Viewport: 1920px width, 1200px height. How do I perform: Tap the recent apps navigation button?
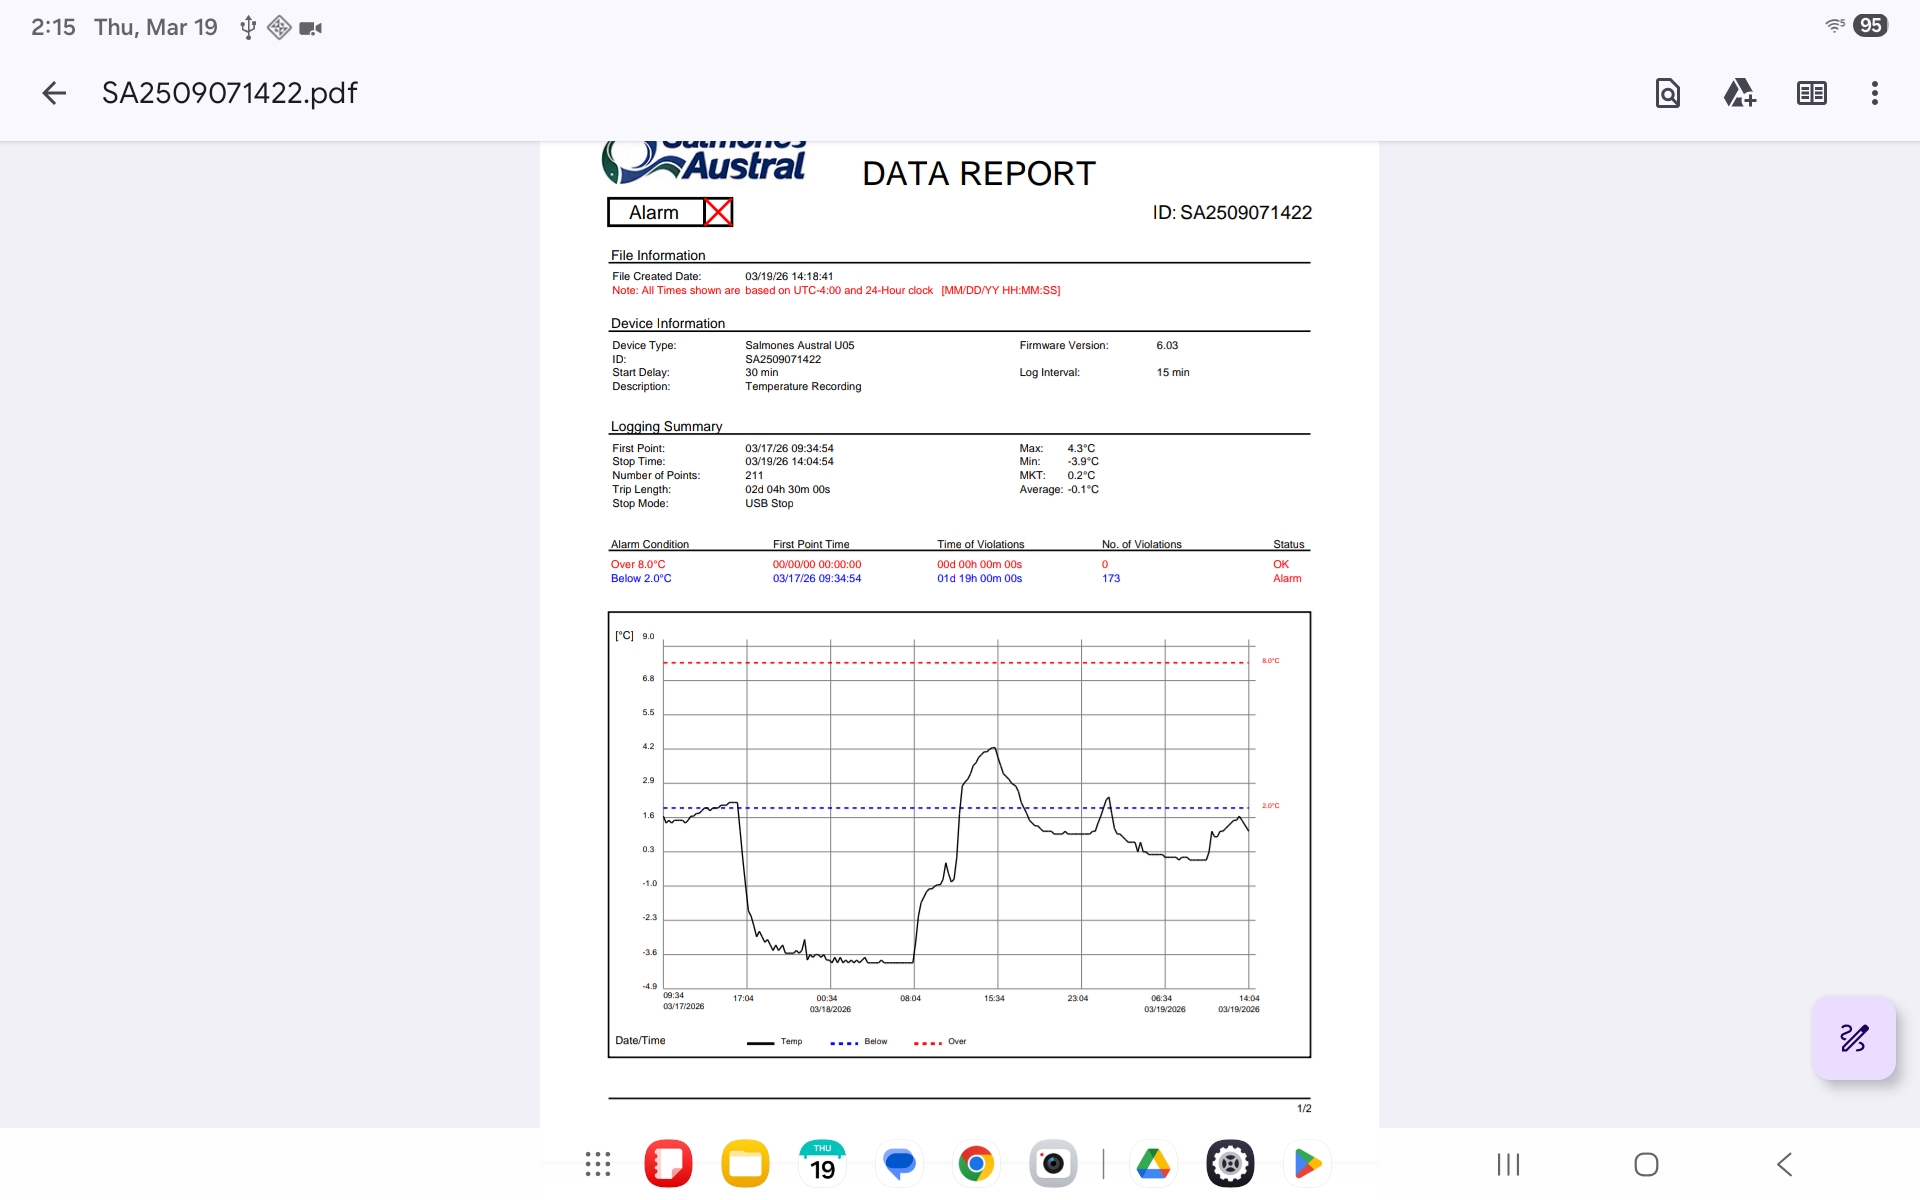(x=1508, y=1164)
